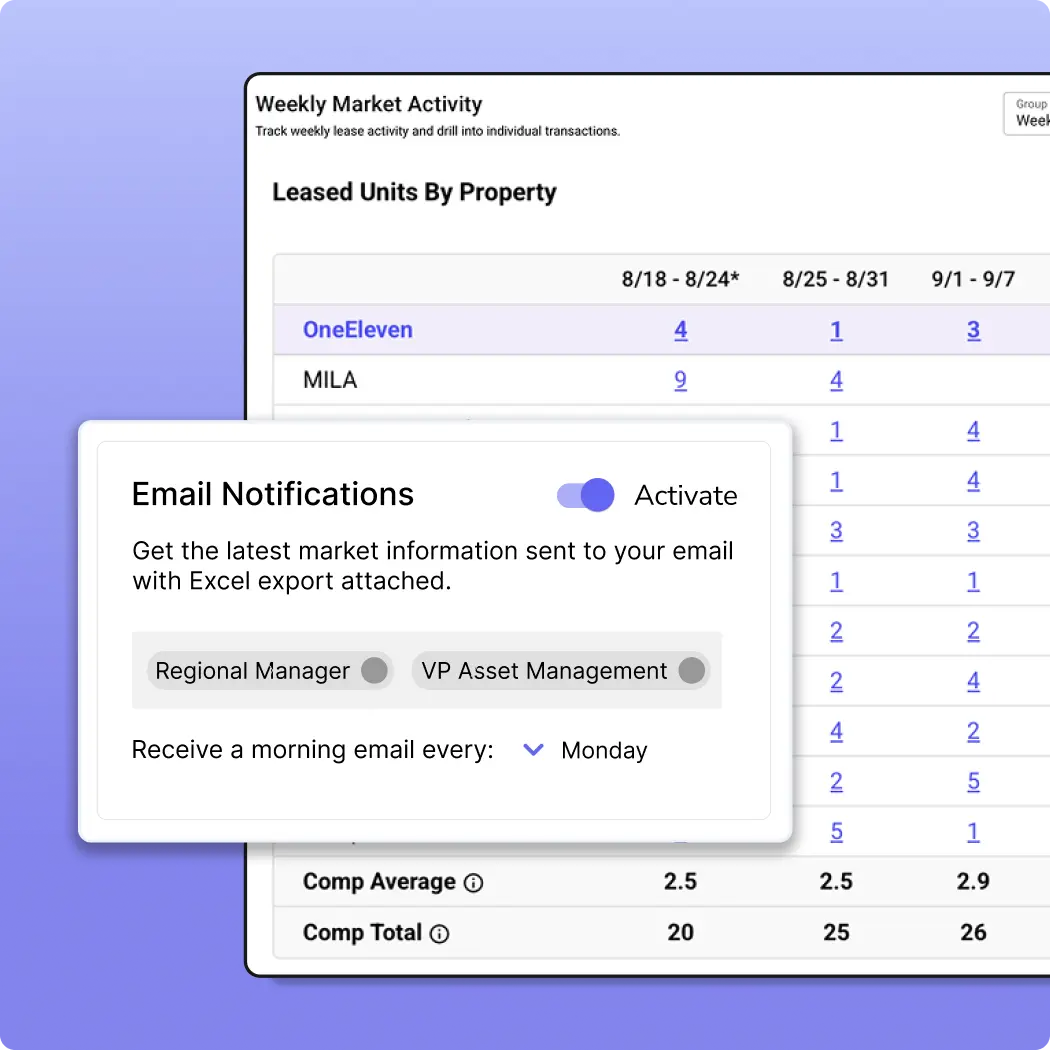Click MILA's 8/25 - 8/31 value 4
This screenshot has height=1050, width=1050.
tap(836, 380)
